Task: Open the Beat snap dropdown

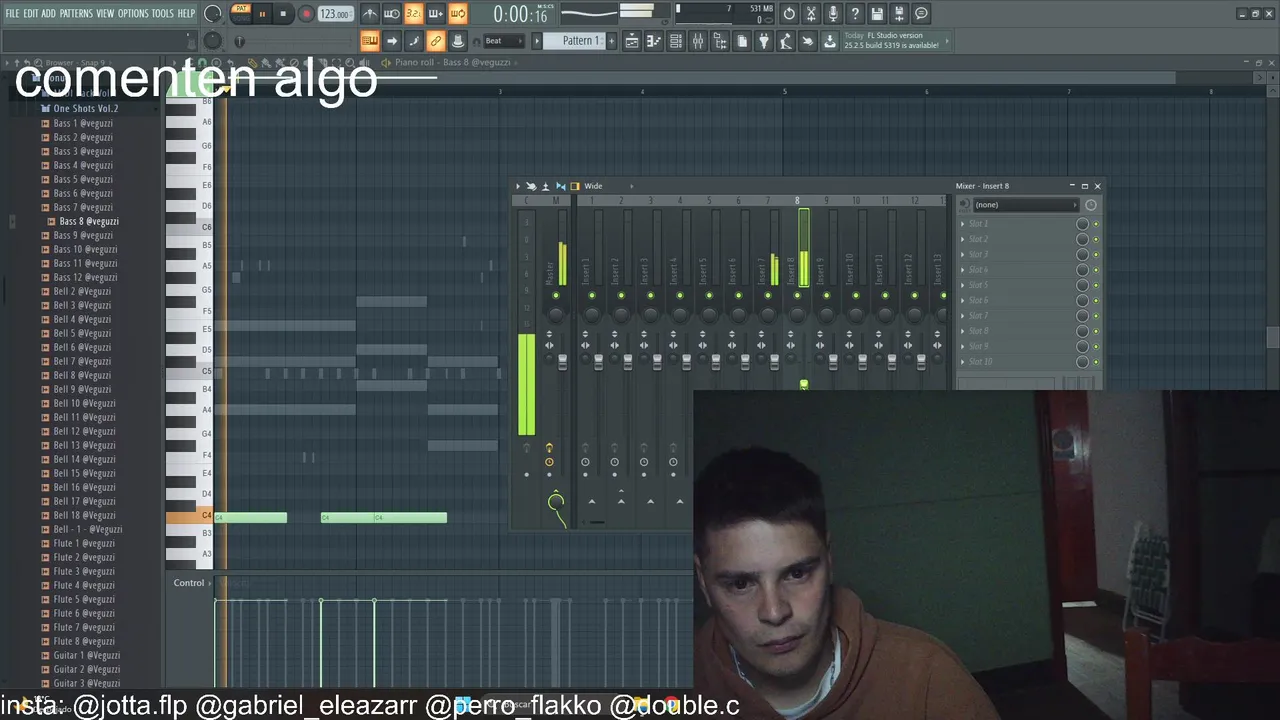Action: [x=503, y=41]
